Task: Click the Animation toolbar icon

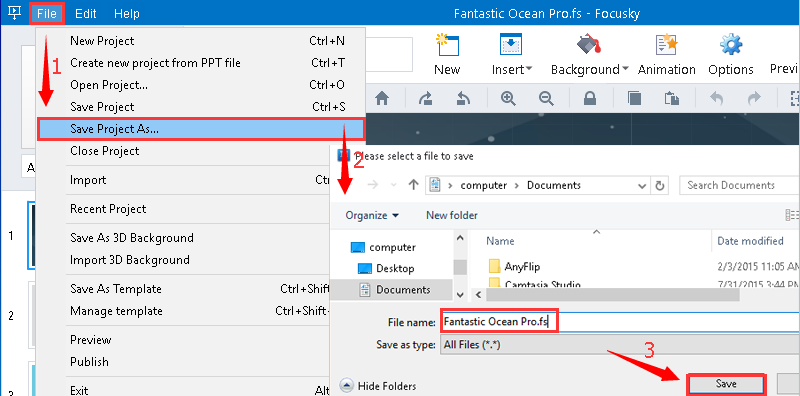Action: (667, 54)
